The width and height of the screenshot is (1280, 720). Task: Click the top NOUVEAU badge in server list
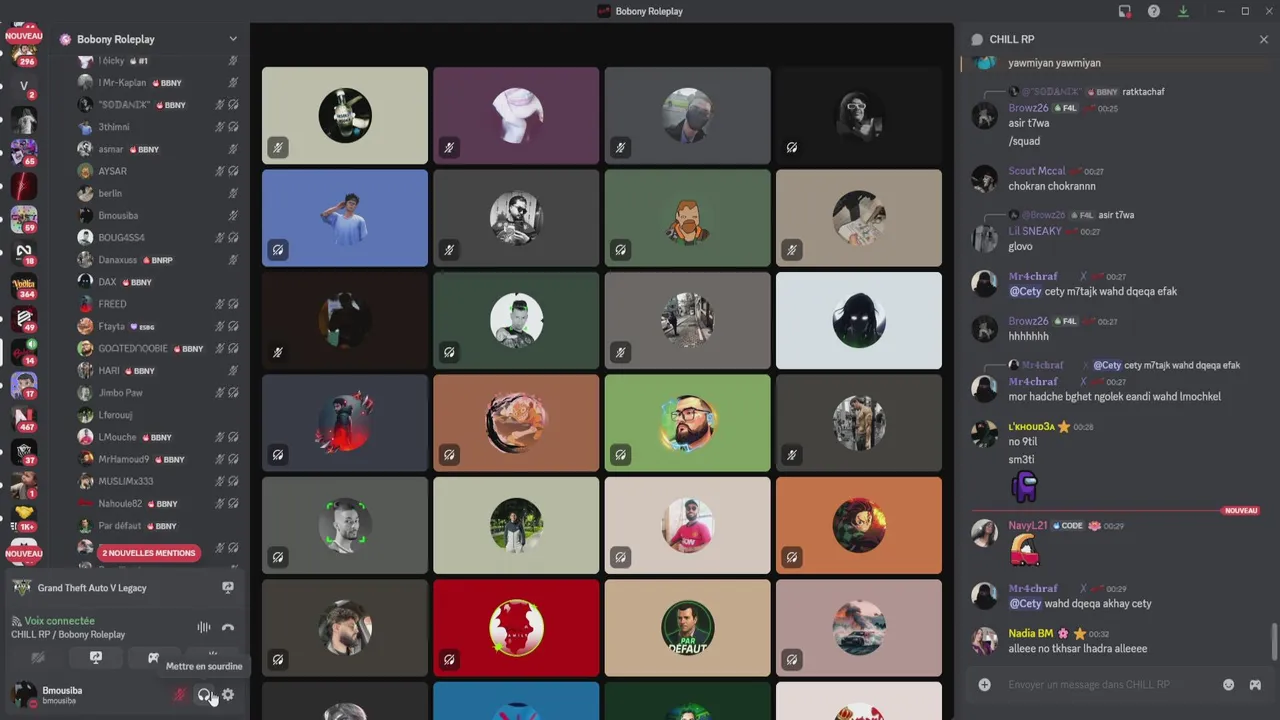coord(24,36)
